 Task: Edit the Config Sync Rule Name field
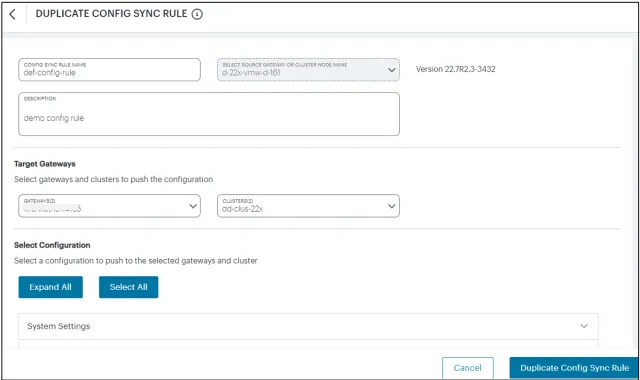[x=109, y=69]
